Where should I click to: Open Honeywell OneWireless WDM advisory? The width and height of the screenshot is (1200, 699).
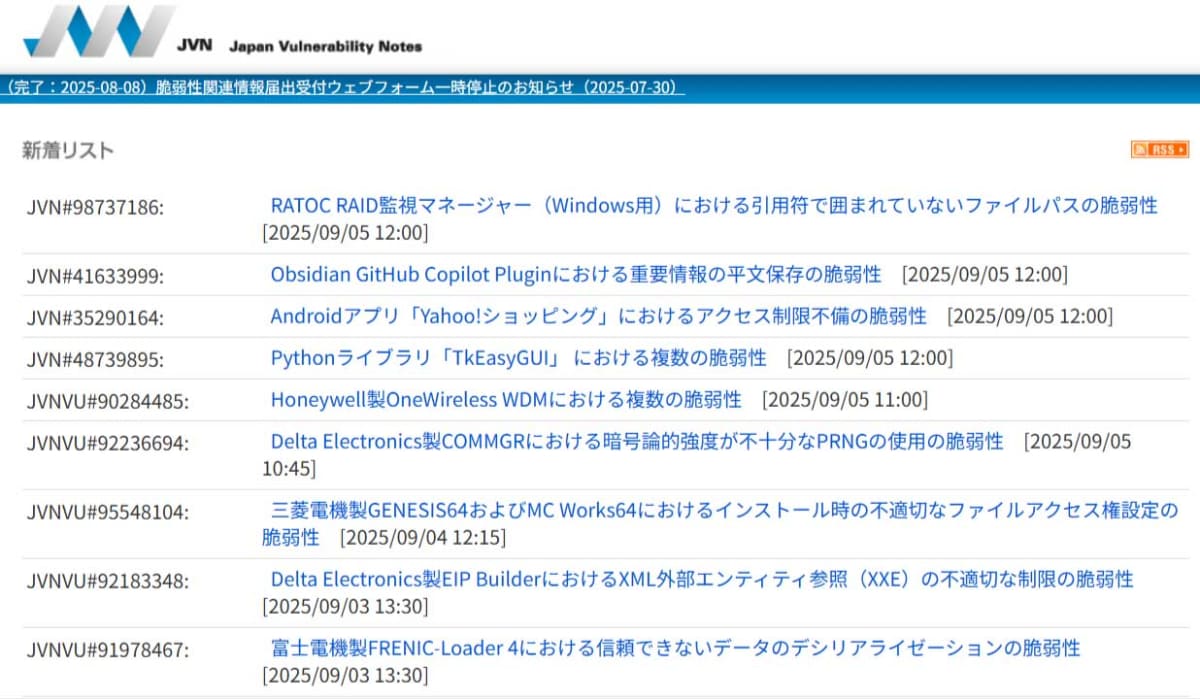click(x=506, y=399)
